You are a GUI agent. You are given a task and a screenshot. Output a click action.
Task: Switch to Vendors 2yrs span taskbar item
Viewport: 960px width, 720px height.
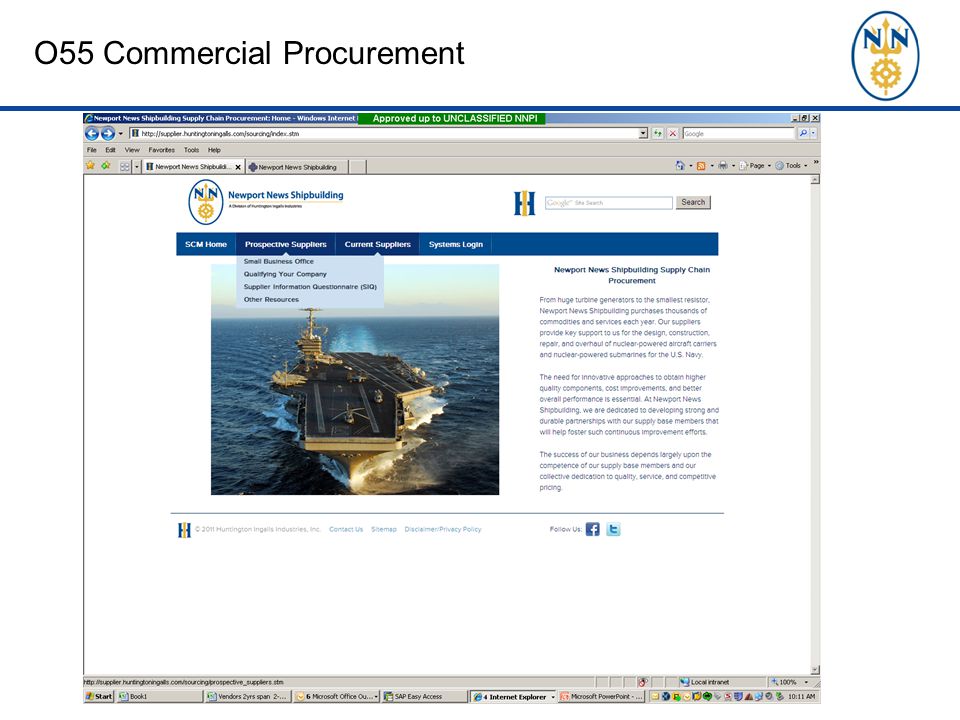247,696
